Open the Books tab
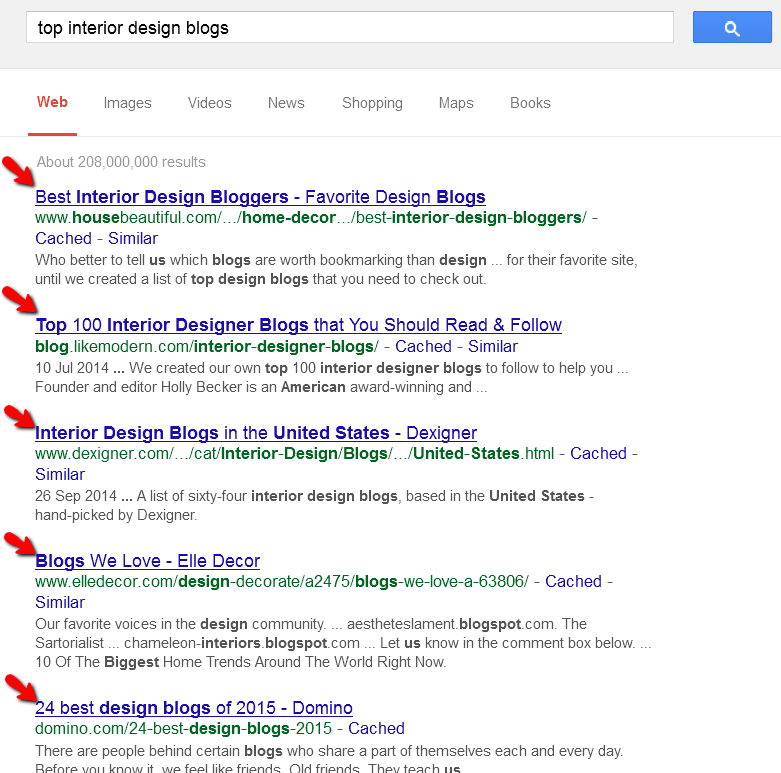 coord(530,103)
